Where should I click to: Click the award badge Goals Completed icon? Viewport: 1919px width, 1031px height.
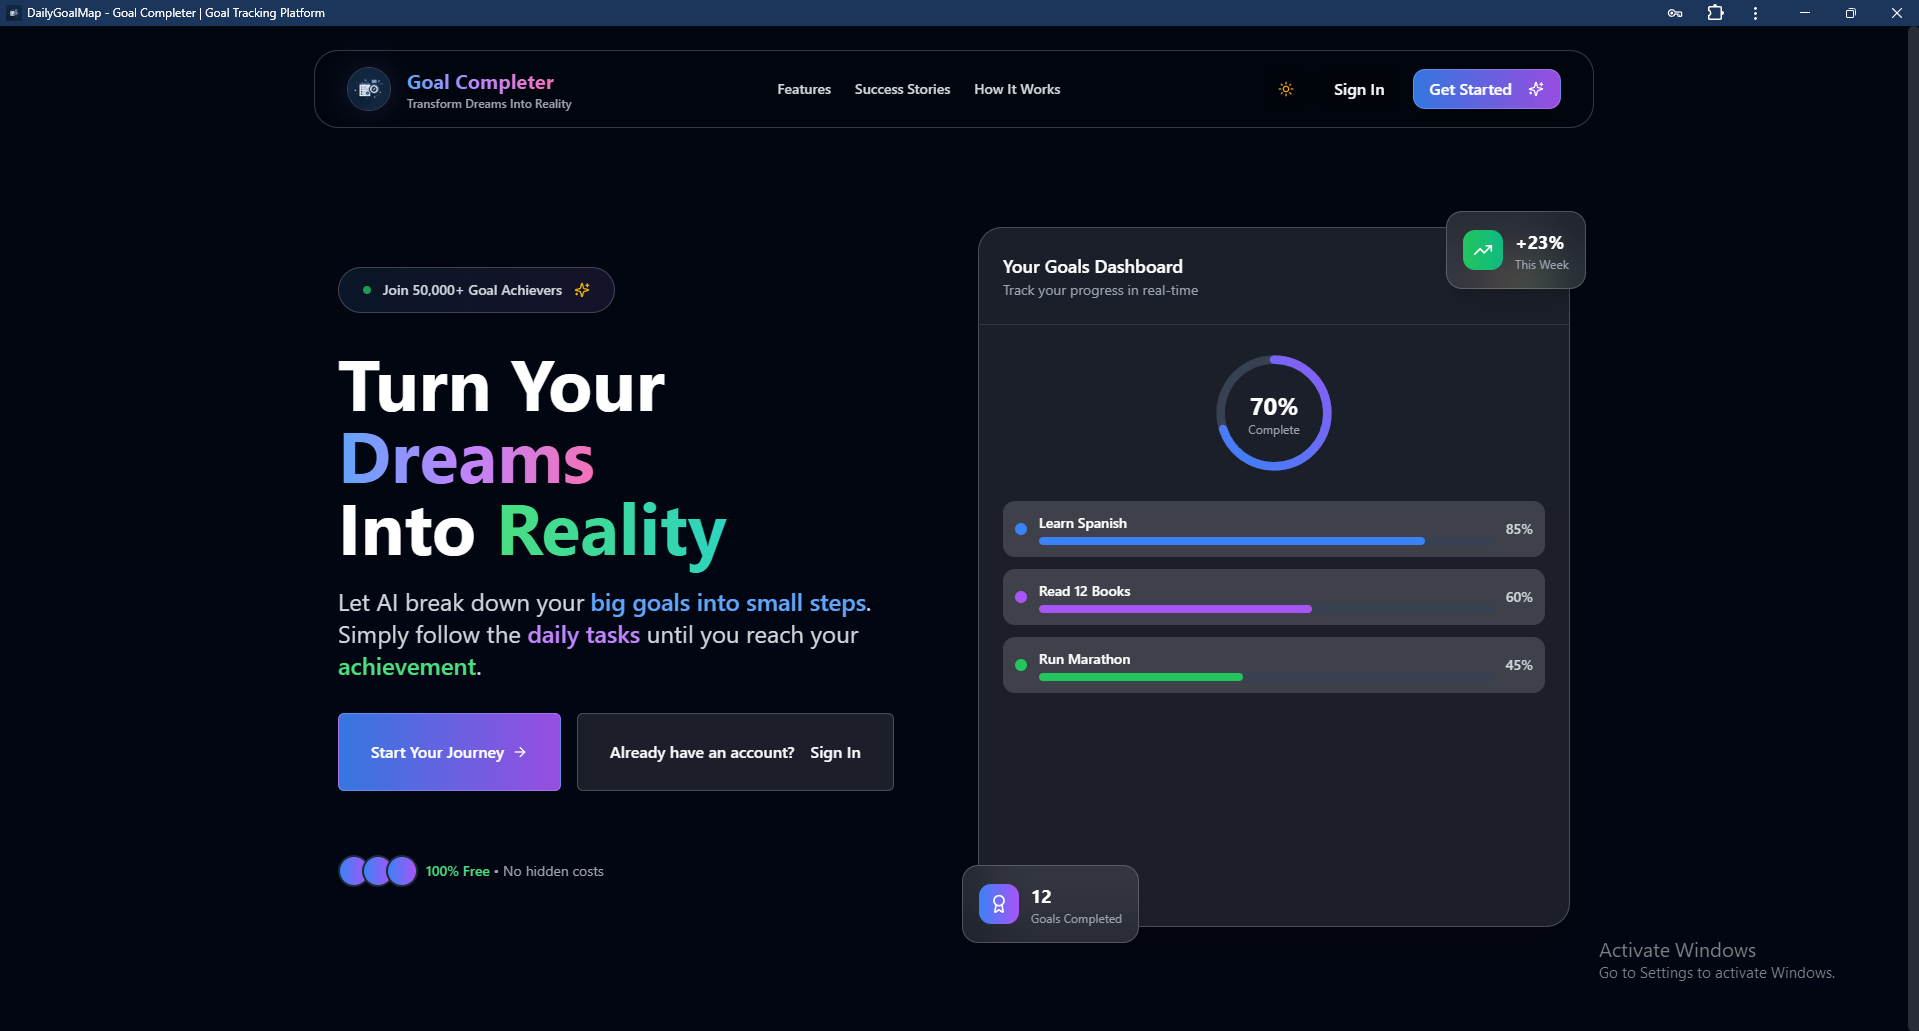tap(998, 904)
